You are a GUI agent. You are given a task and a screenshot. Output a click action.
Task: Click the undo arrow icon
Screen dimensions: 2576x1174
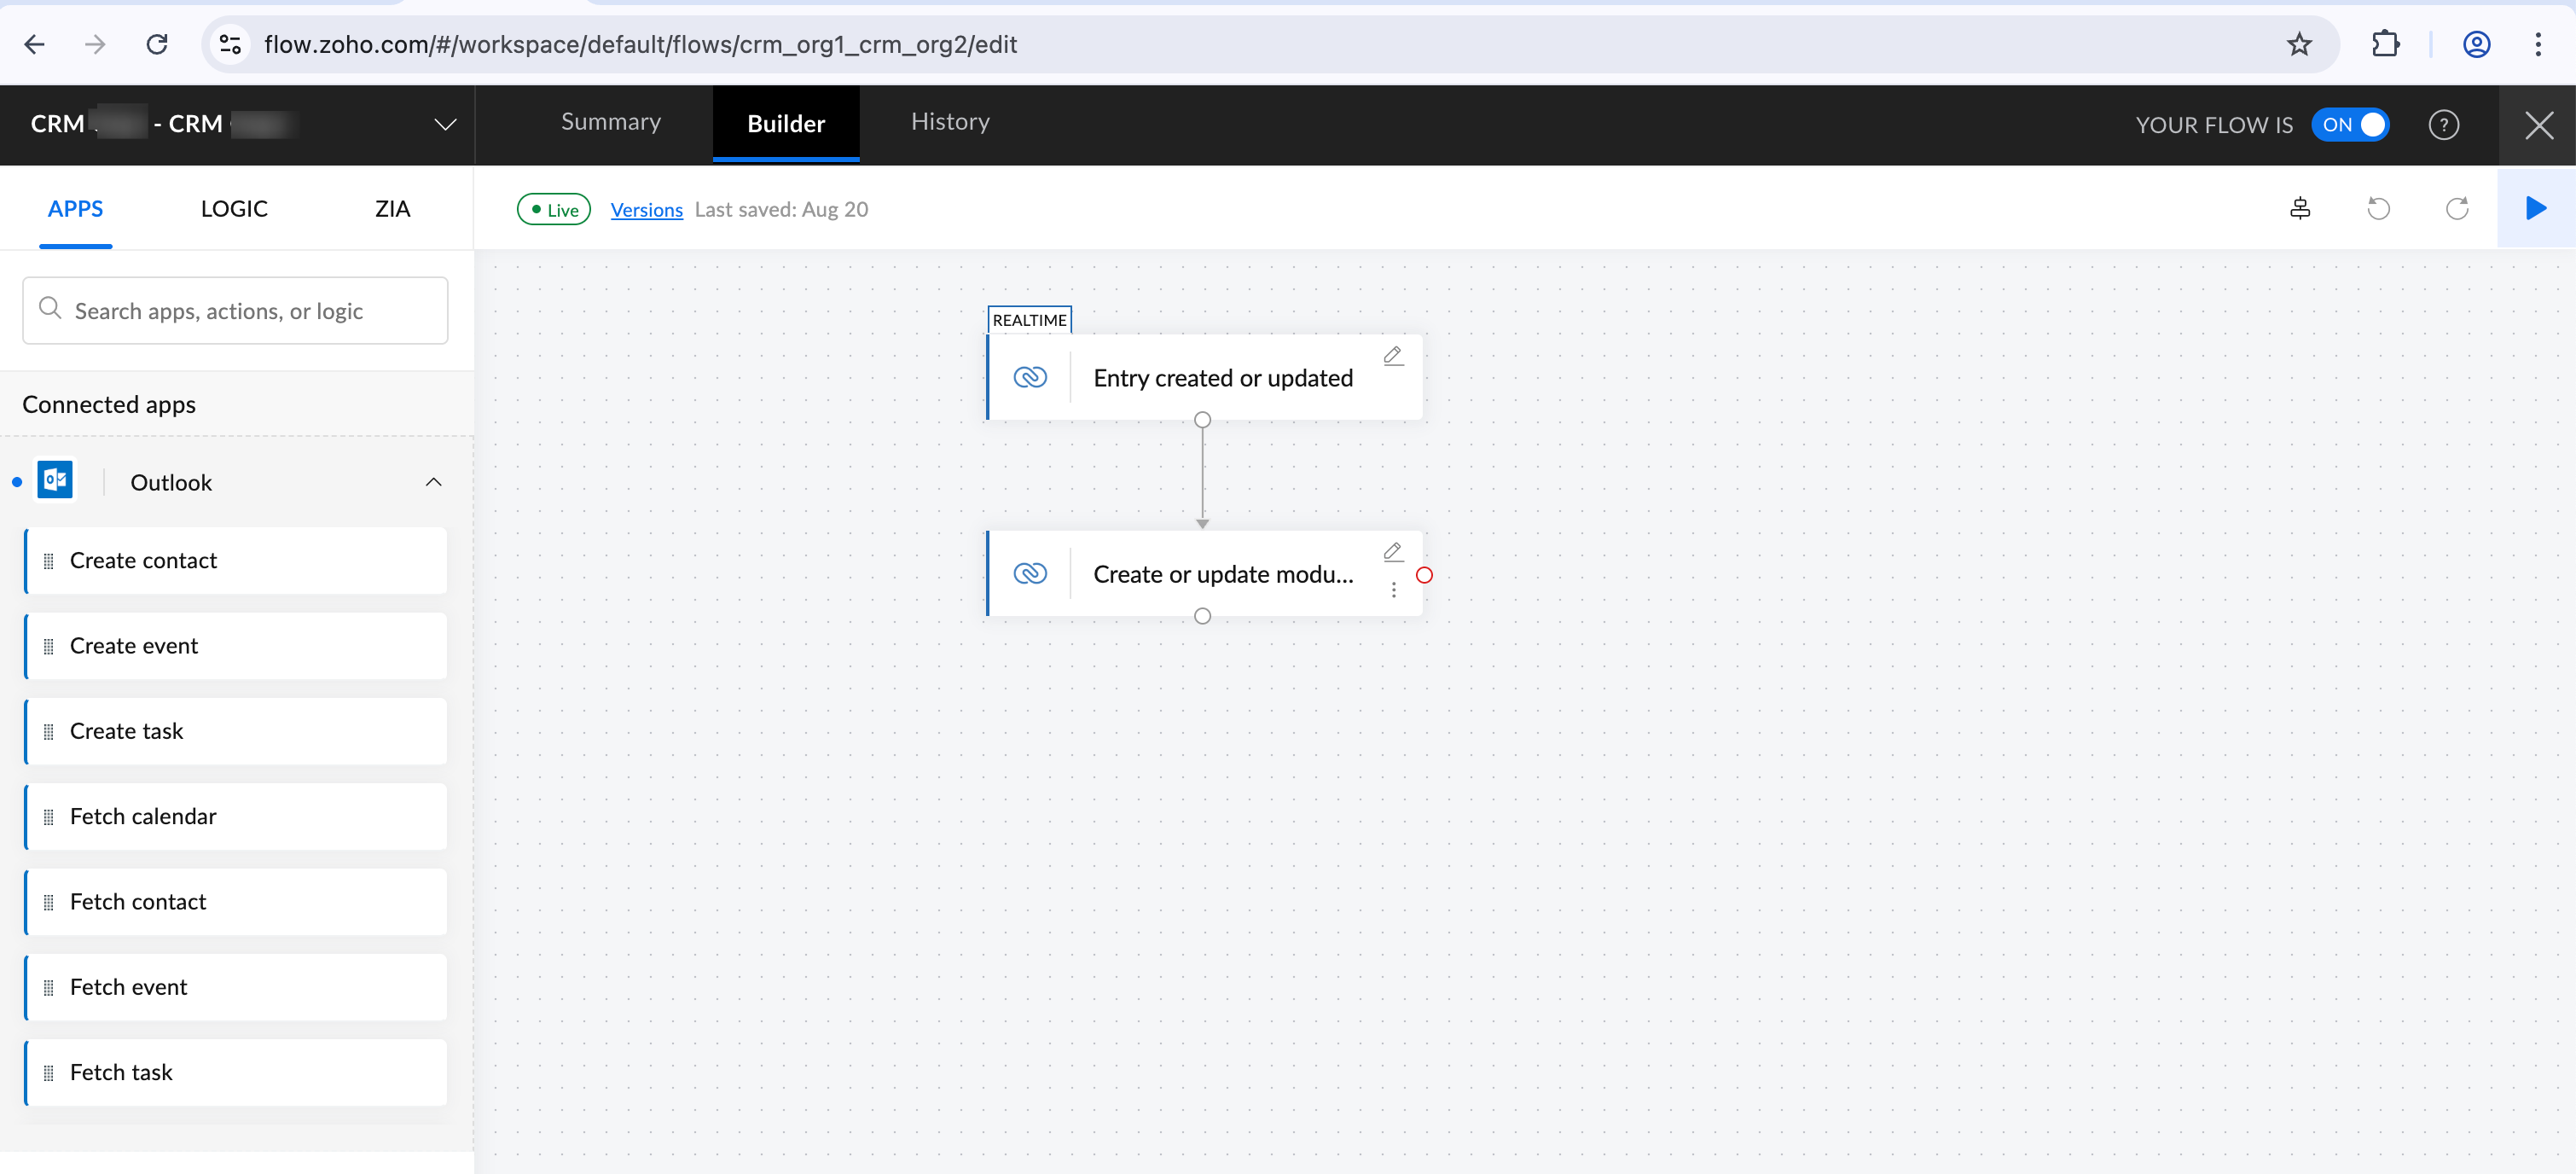point(2378,209)
